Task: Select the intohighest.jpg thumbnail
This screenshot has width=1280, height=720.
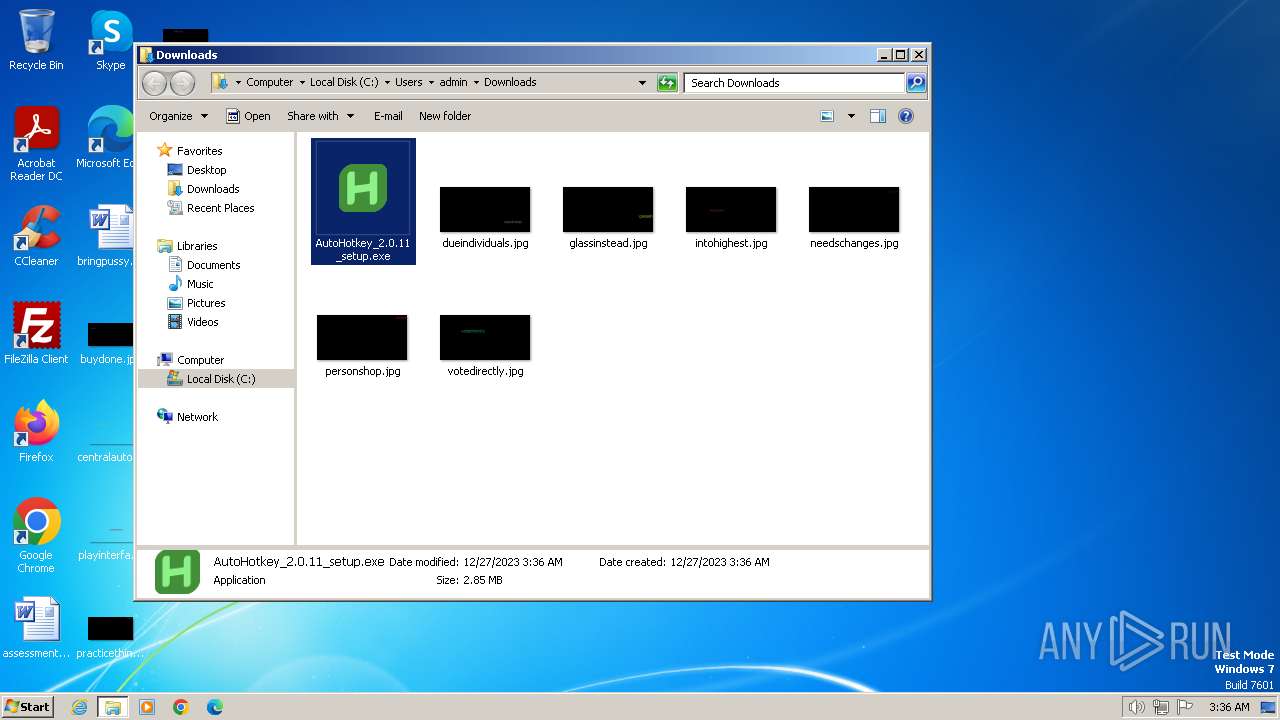Action: pos(731,209)
